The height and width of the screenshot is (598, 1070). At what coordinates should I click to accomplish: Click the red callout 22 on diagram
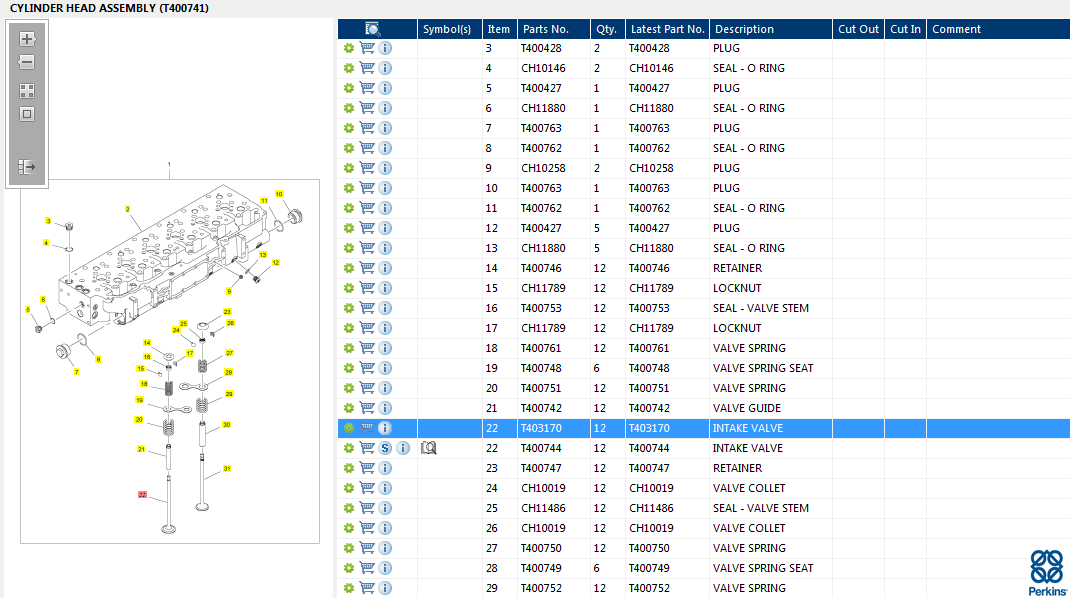pos(142,494)
